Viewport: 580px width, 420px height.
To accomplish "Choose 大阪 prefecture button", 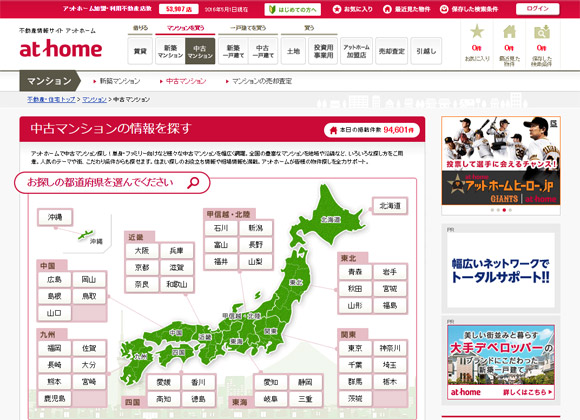I will tap(142, 251).
